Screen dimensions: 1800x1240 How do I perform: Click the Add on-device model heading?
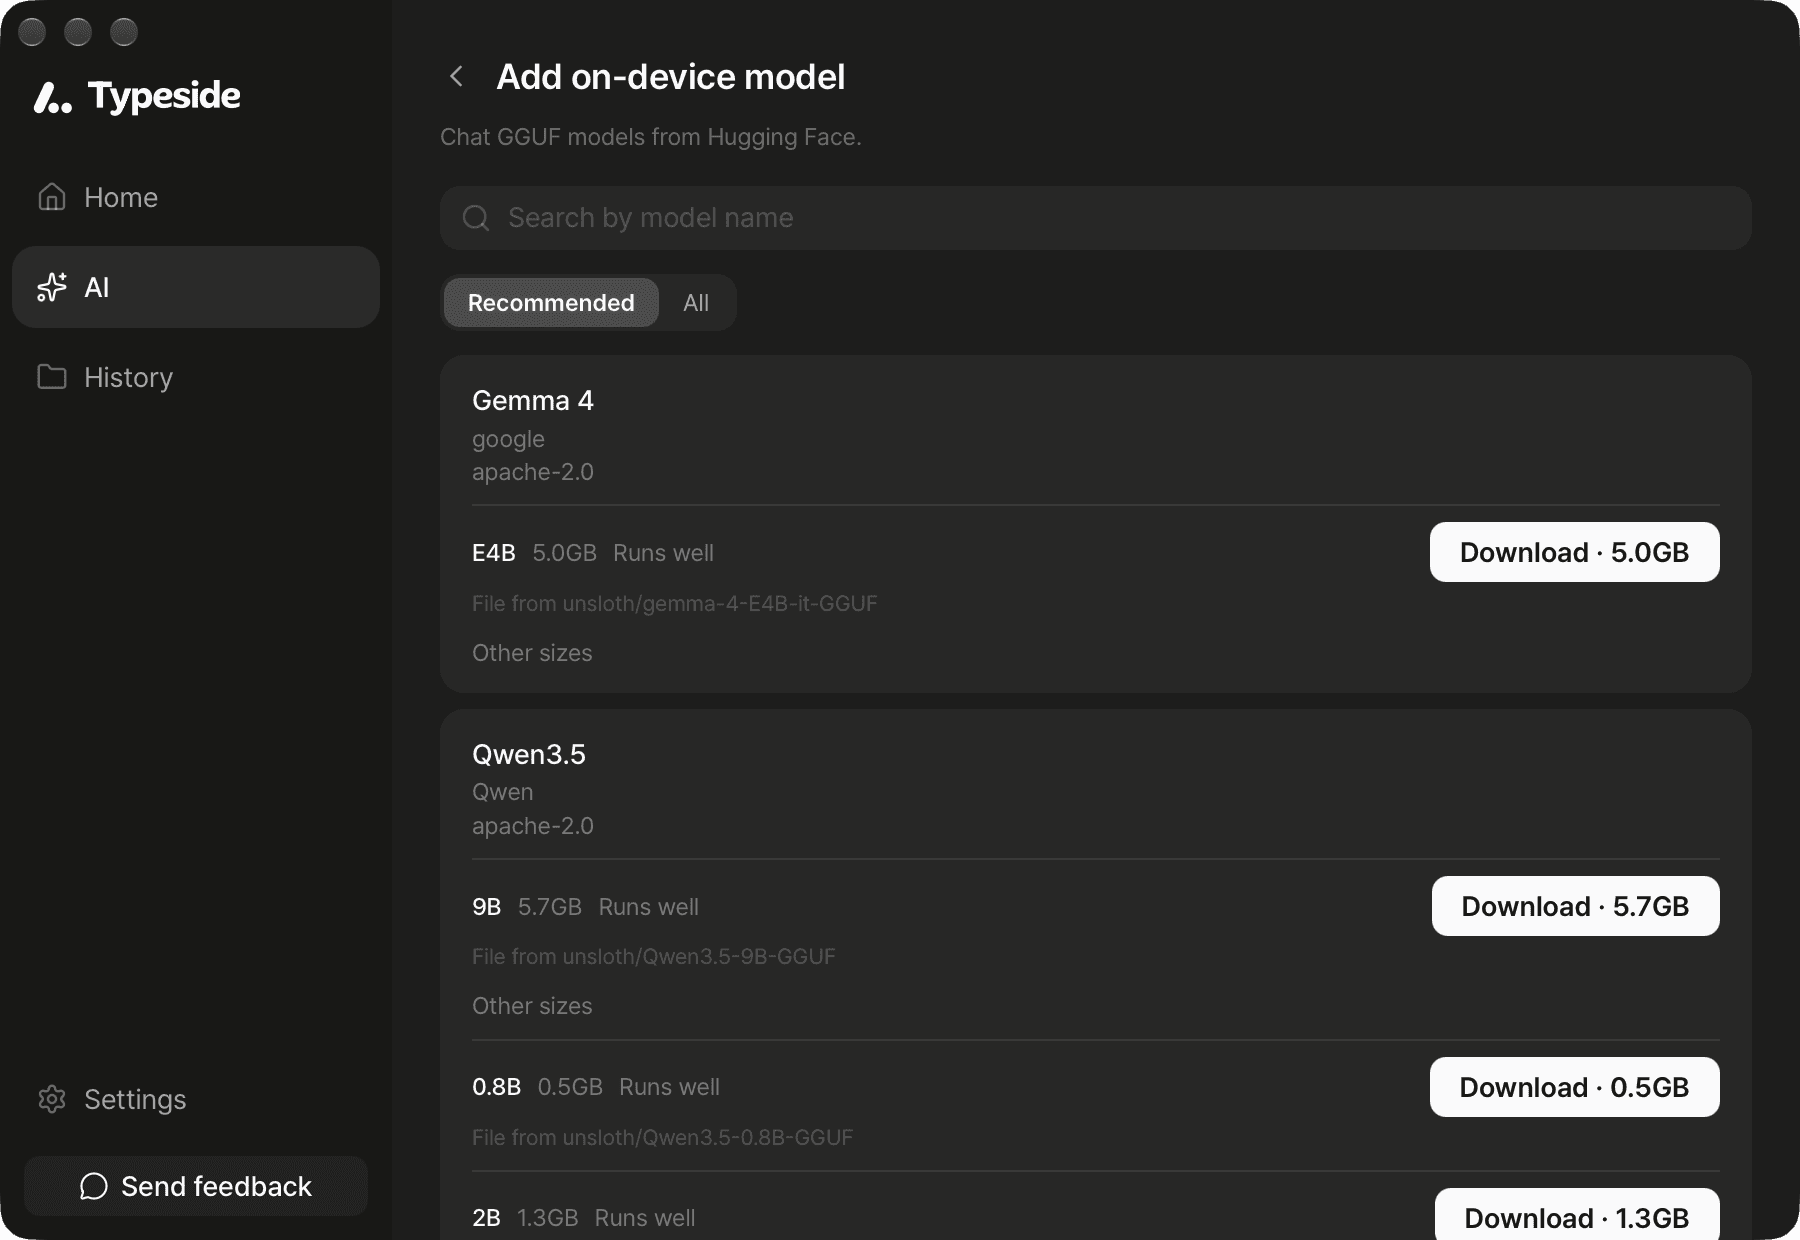[671, 77]
